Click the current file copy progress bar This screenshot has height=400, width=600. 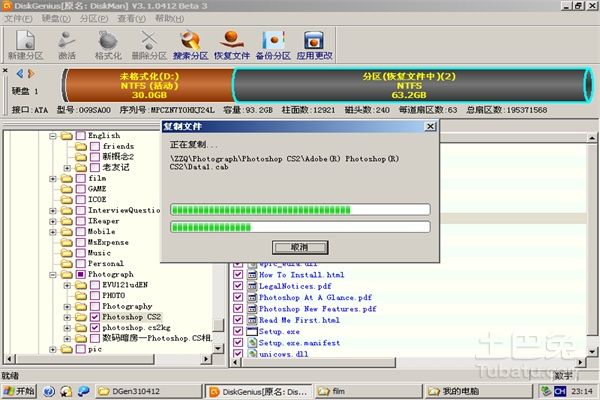point(300,209)
